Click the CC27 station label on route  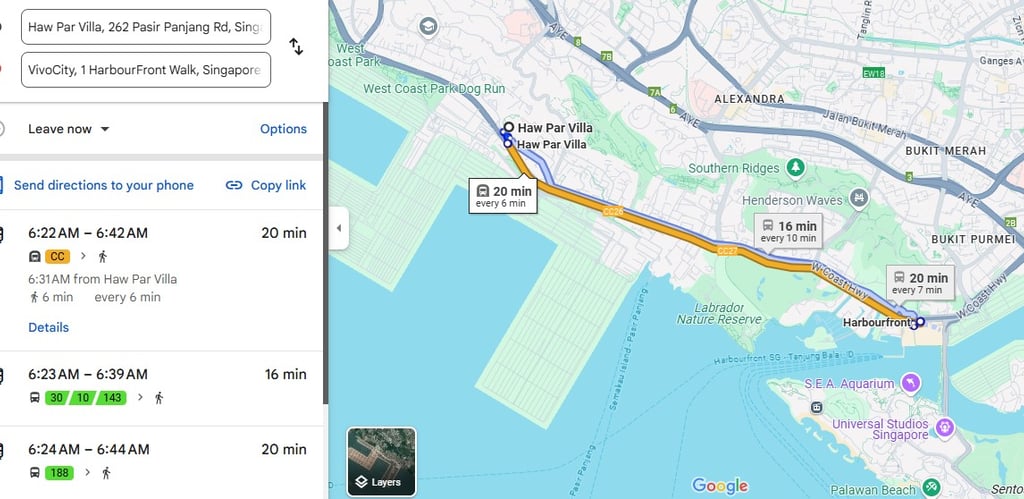pos(726,251)
